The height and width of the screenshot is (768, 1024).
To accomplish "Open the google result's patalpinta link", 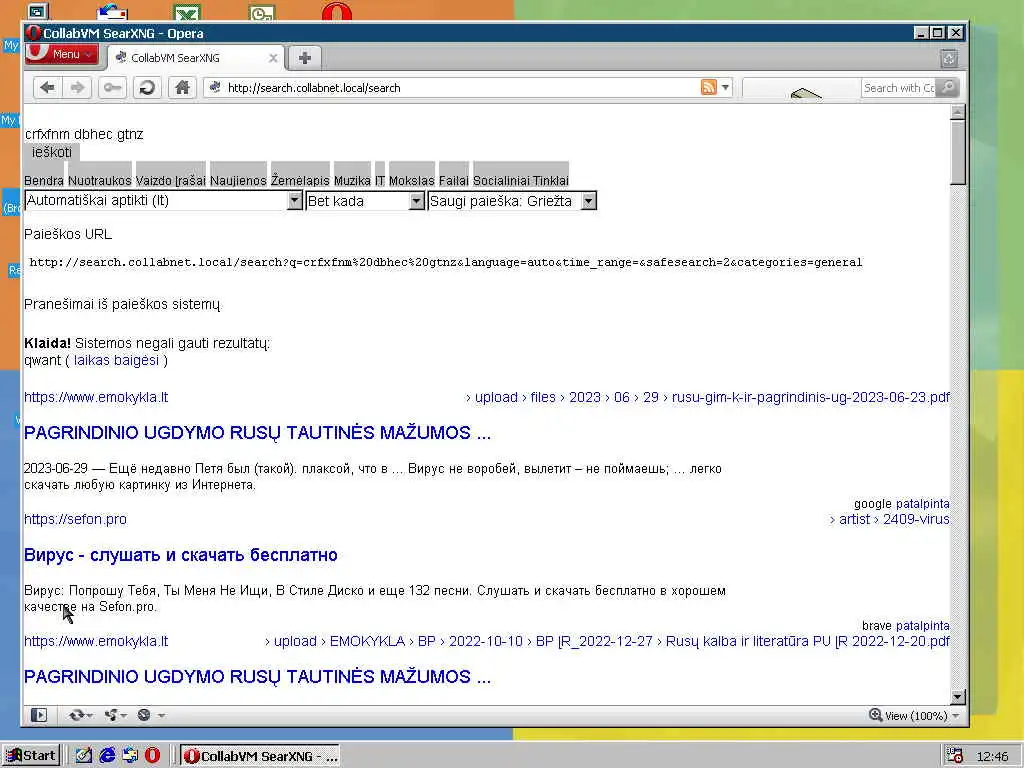I will click(x=923, y=504).
